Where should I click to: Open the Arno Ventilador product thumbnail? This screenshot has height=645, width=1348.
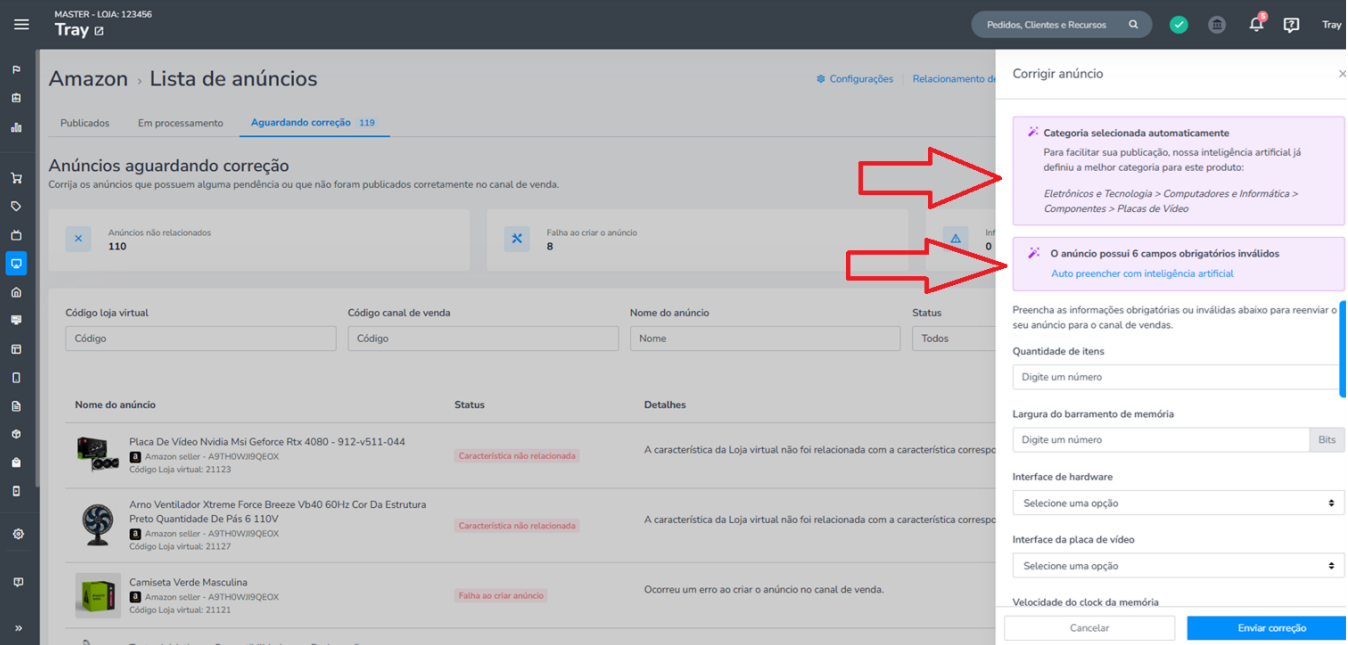coord(98,524)
